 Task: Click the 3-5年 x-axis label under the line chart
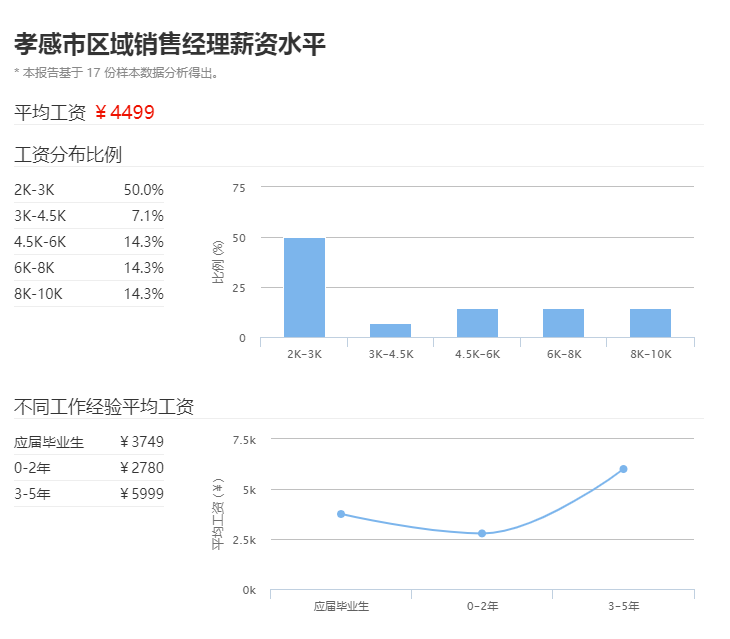click(623, 606)
